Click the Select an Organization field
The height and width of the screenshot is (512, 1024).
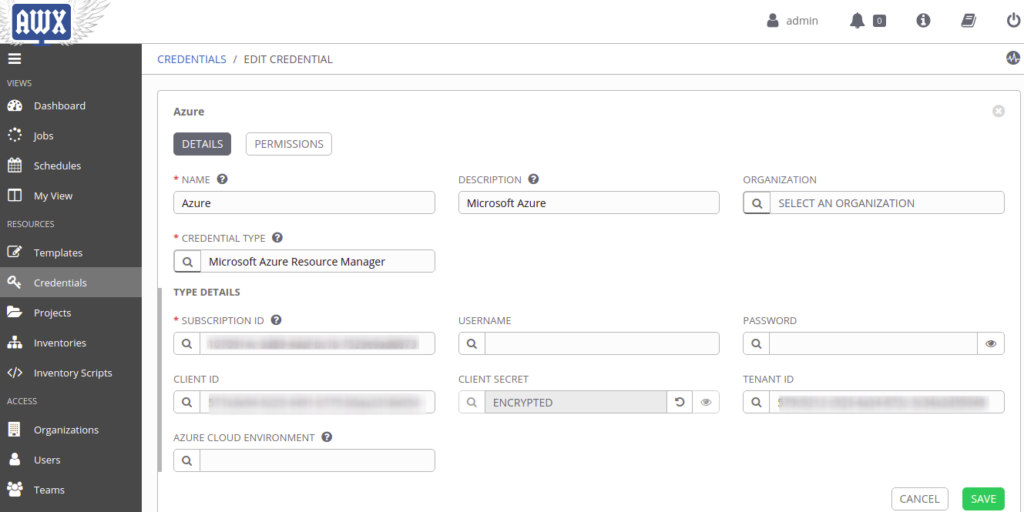pos(888,202)
